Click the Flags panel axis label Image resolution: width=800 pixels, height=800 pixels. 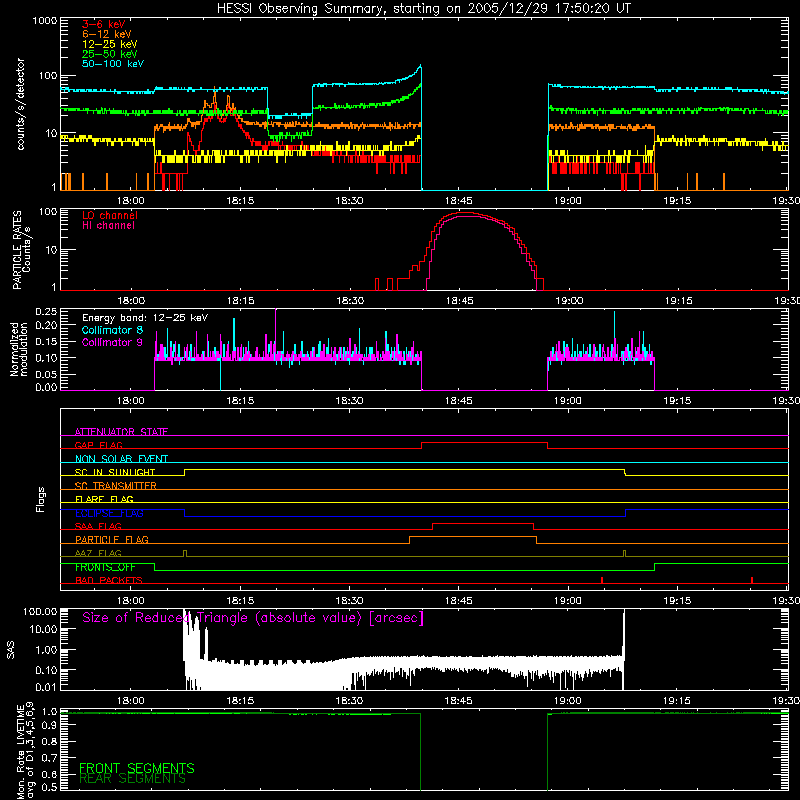(x=41, y=499)
